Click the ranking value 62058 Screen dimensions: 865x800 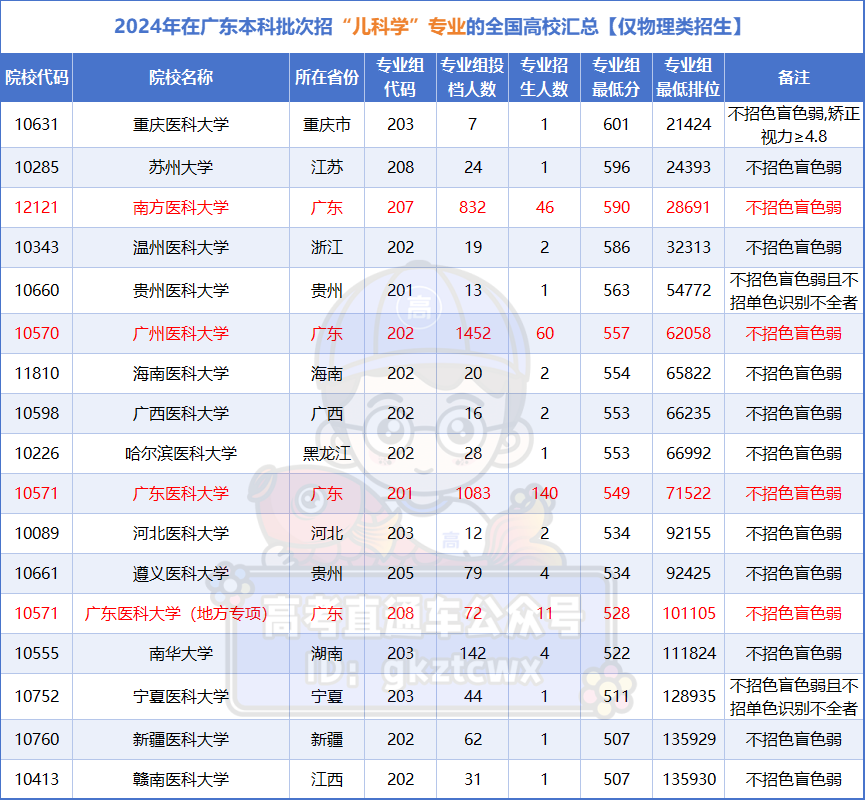pyautogui.click(x=688, y=334)
